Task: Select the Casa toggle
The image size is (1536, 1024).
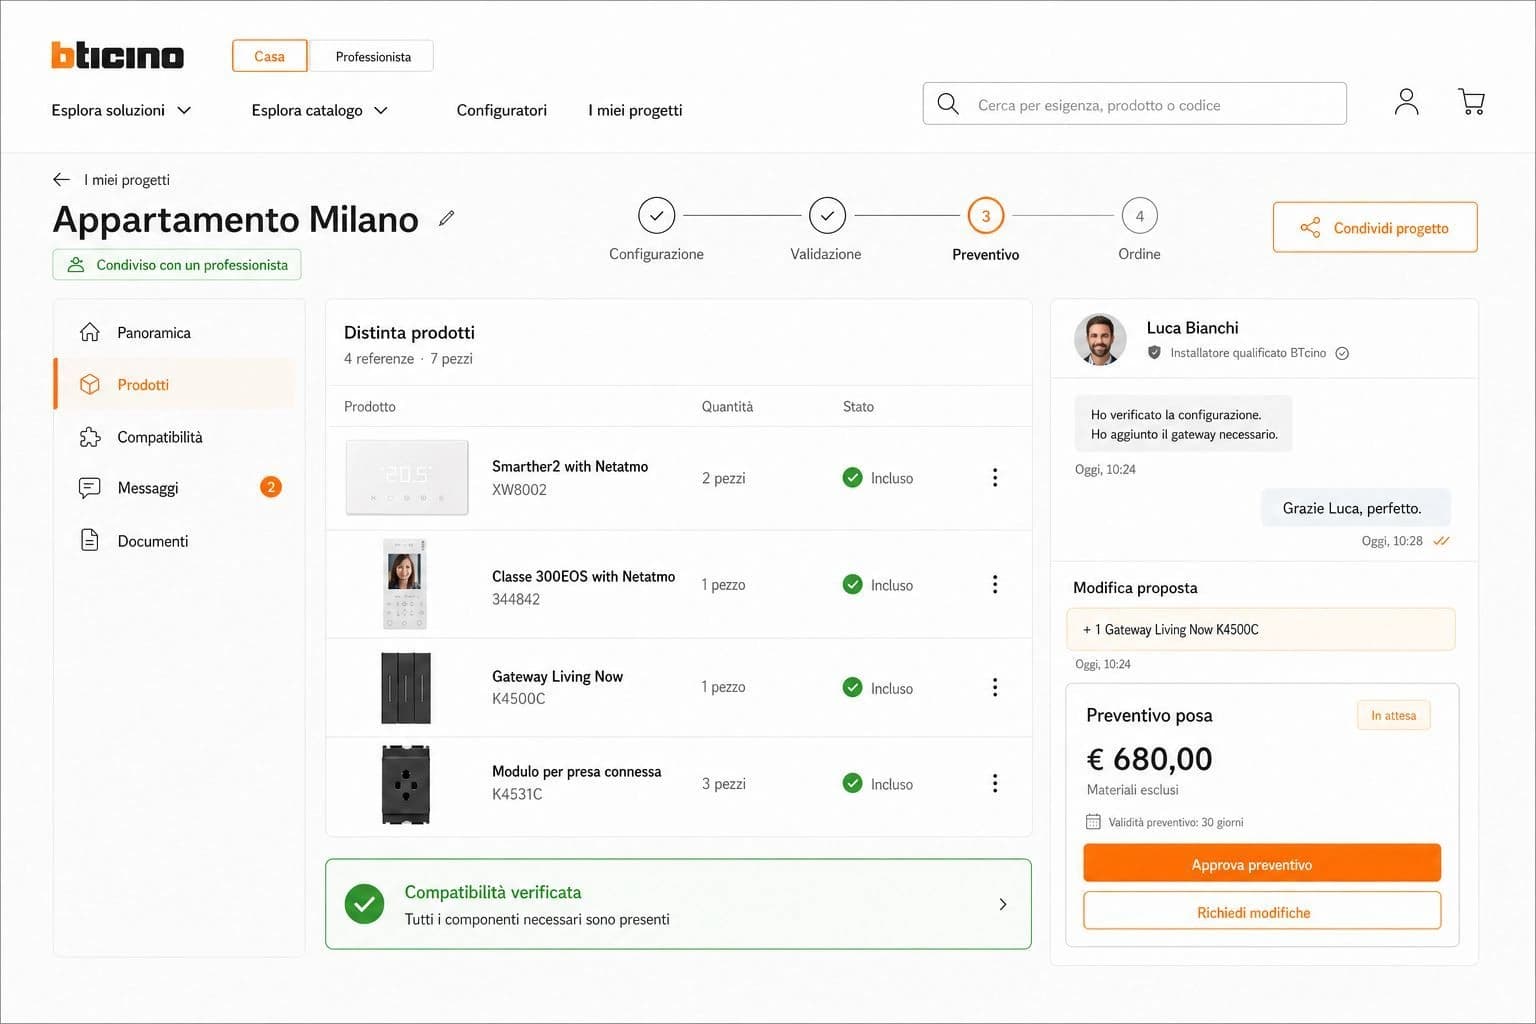Action: click(269, 56)
